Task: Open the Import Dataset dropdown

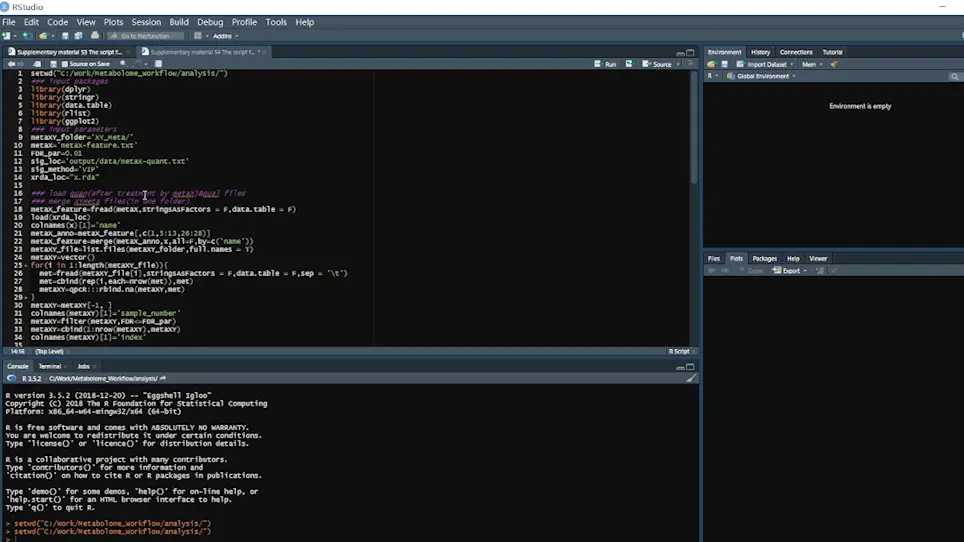Action: (765, 64)
